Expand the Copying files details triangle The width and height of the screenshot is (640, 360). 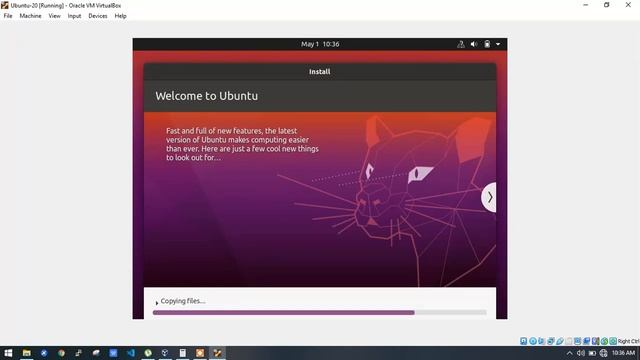click(157, 303)
